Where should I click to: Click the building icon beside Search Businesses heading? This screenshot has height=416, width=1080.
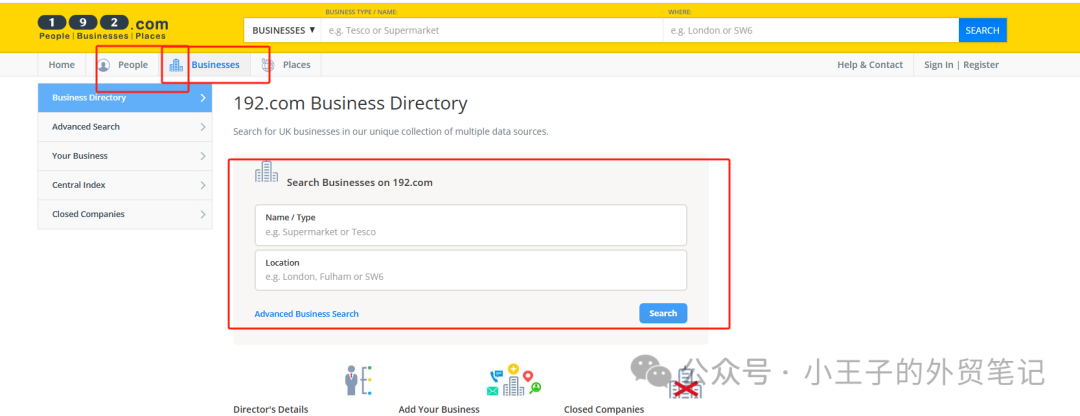tap(267, 171)
